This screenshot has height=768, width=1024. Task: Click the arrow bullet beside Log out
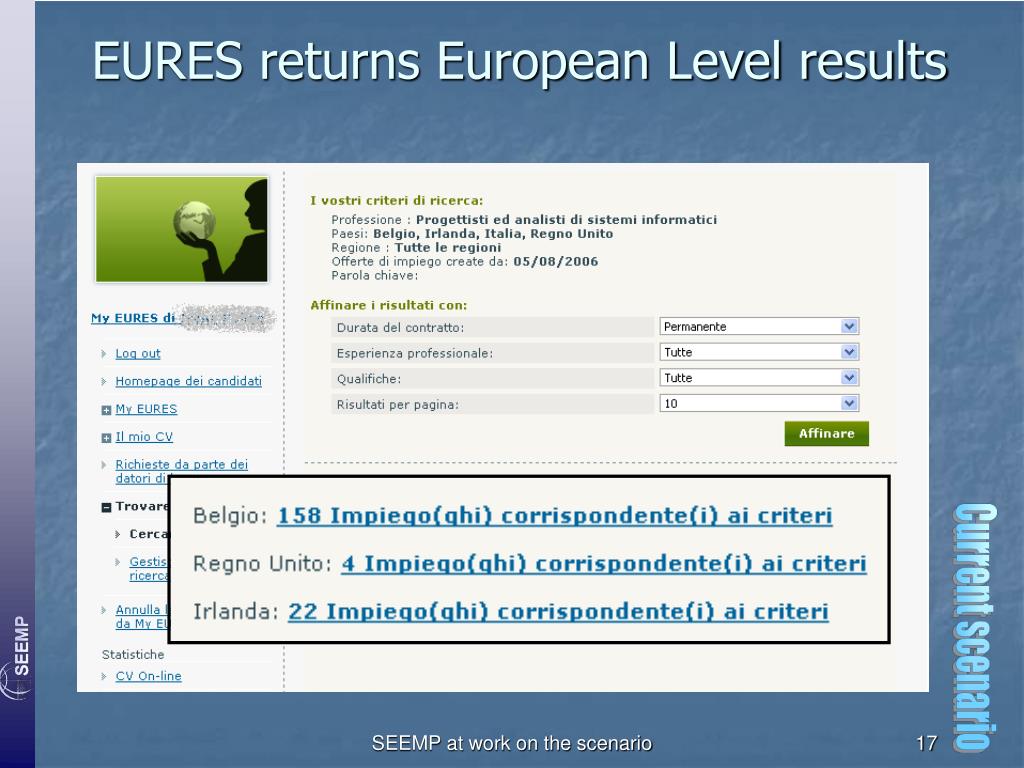(x=104, y=353)
